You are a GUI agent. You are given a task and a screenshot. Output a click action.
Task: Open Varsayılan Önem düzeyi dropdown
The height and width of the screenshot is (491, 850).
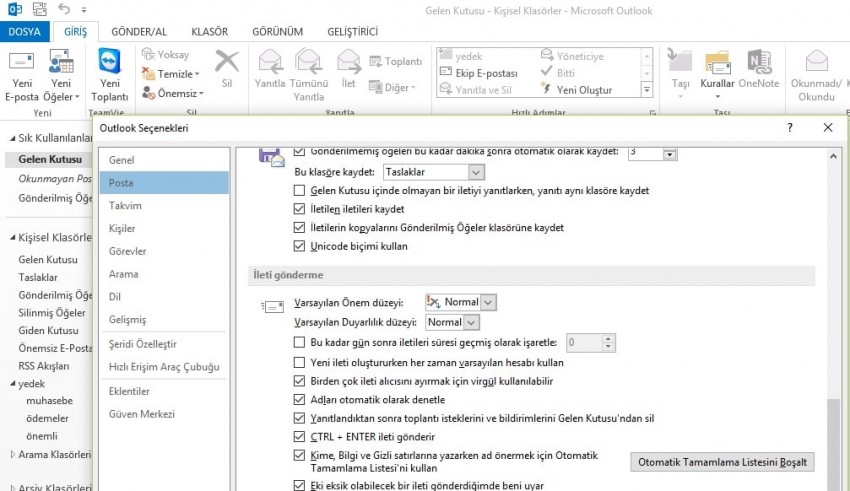(488, 302)
